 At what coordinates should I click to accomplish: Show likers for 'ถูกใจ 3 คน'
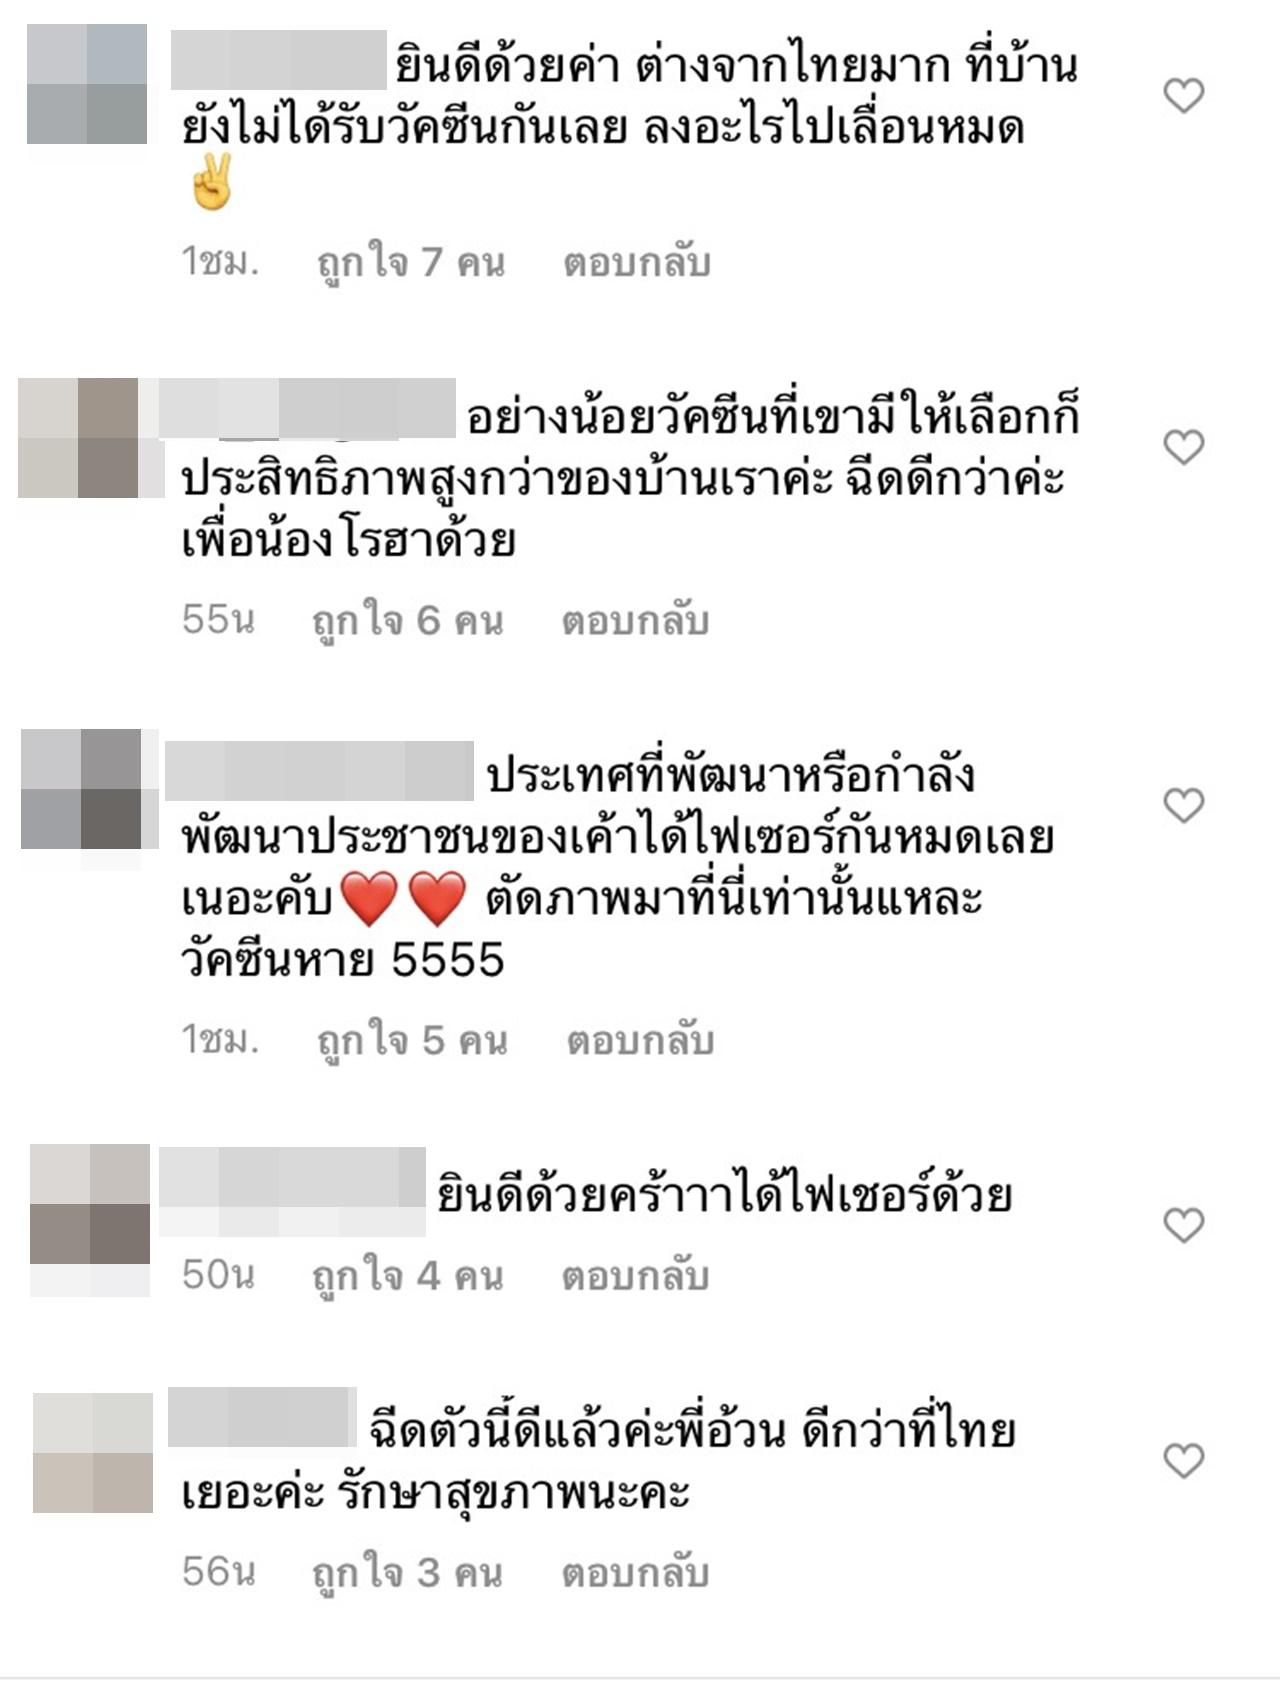(x=407, y=1574)
